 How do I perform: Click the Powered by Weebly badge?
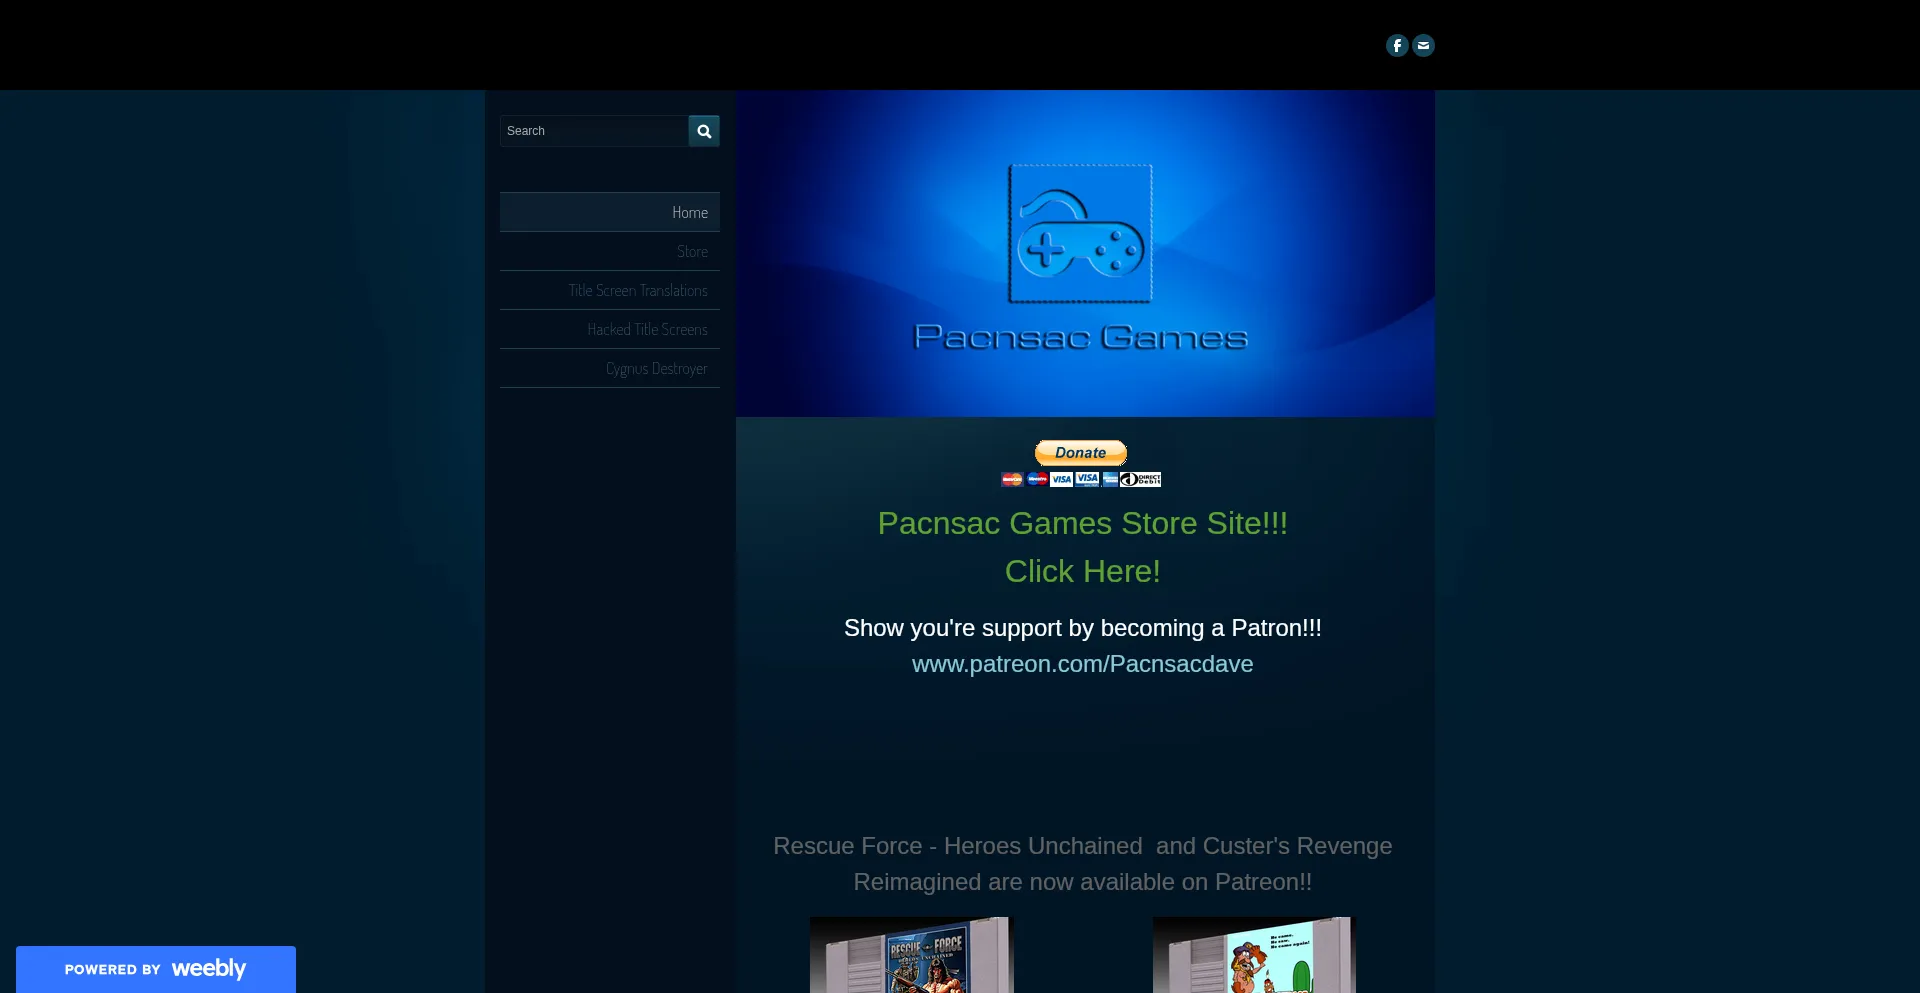pos(156,969)
